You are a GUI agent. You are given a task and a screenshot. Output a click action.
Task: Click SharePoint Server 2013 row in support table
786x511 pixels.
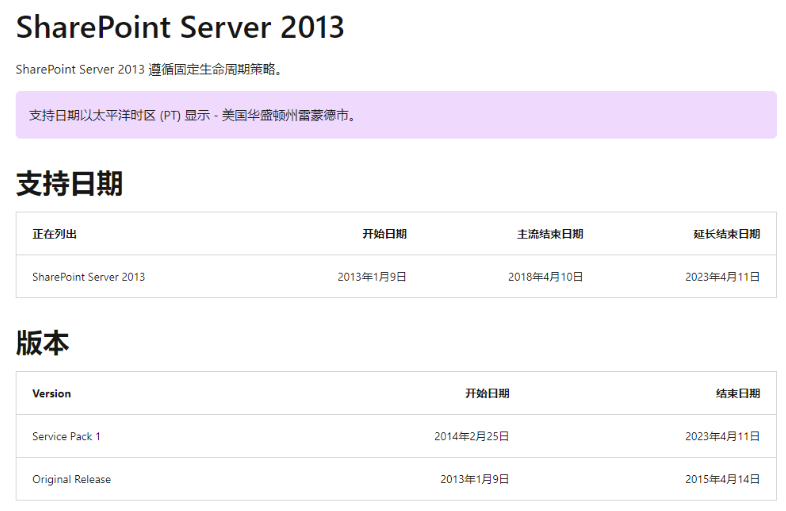[396, 277]
